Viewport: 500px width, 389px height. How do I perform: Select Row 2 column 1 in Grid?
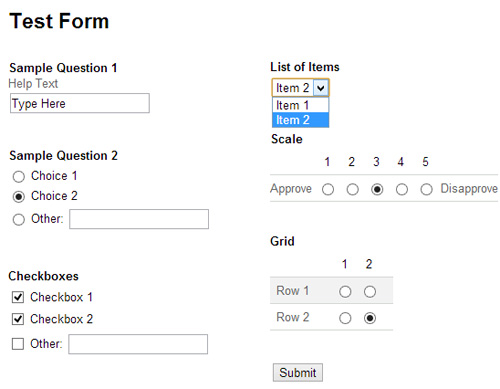[345, 318]
